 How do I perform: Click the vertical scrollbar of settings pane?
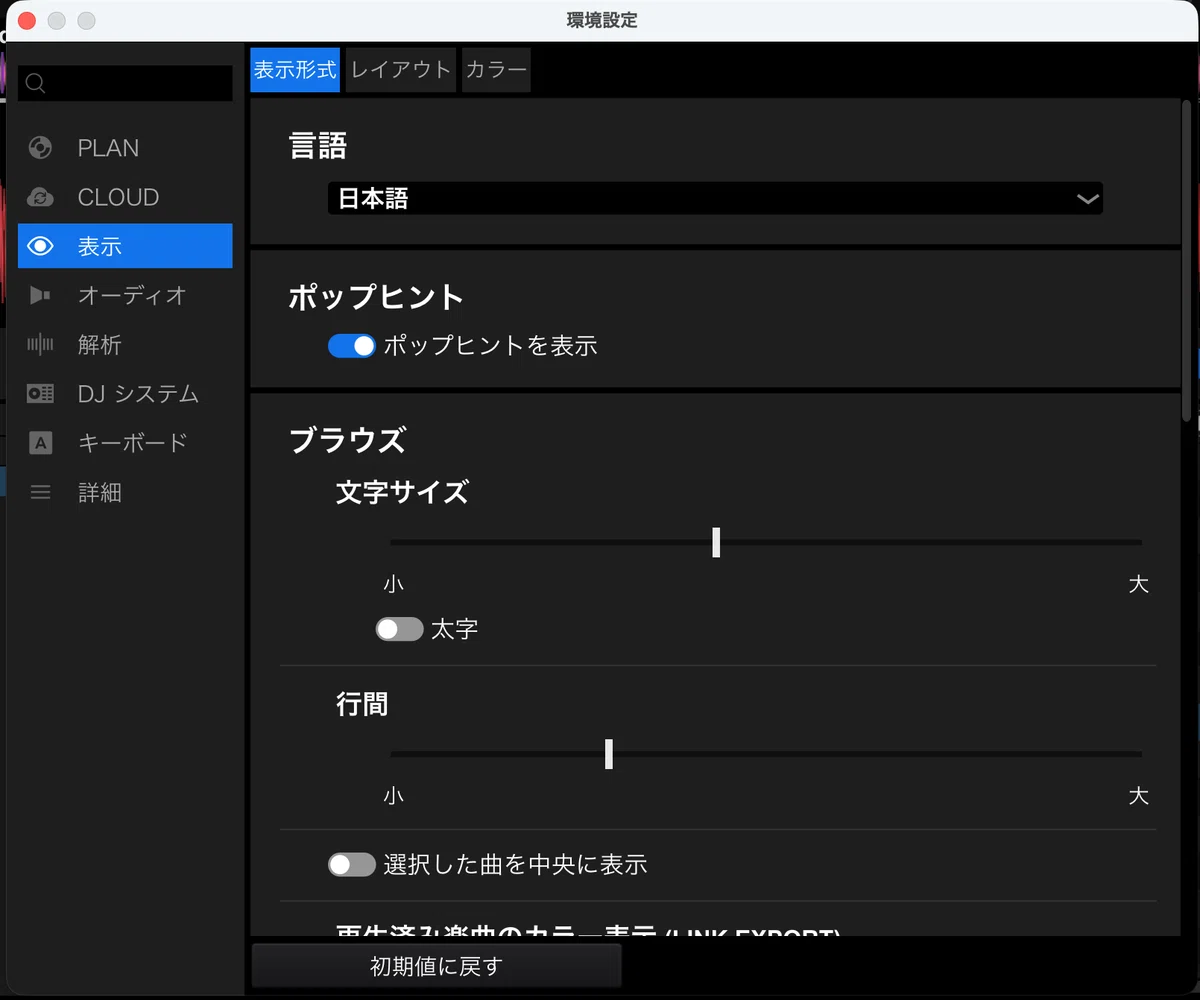click(x=1187, y=260)
